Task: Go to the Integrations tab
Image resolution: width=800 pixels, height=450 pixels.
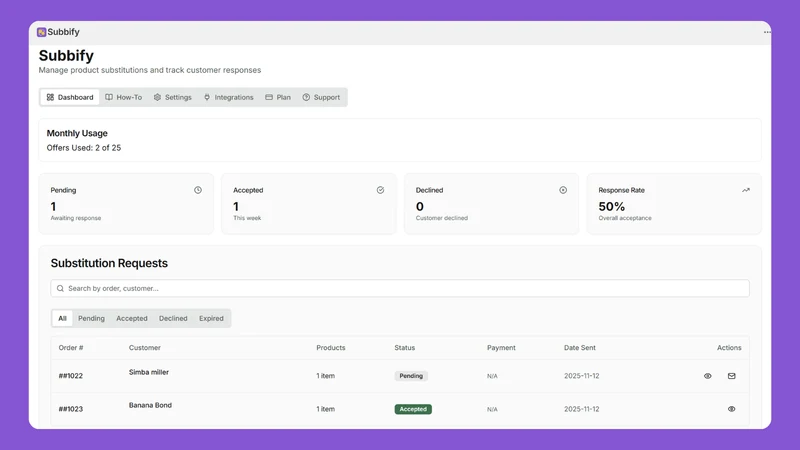Action: click(228, 97)
